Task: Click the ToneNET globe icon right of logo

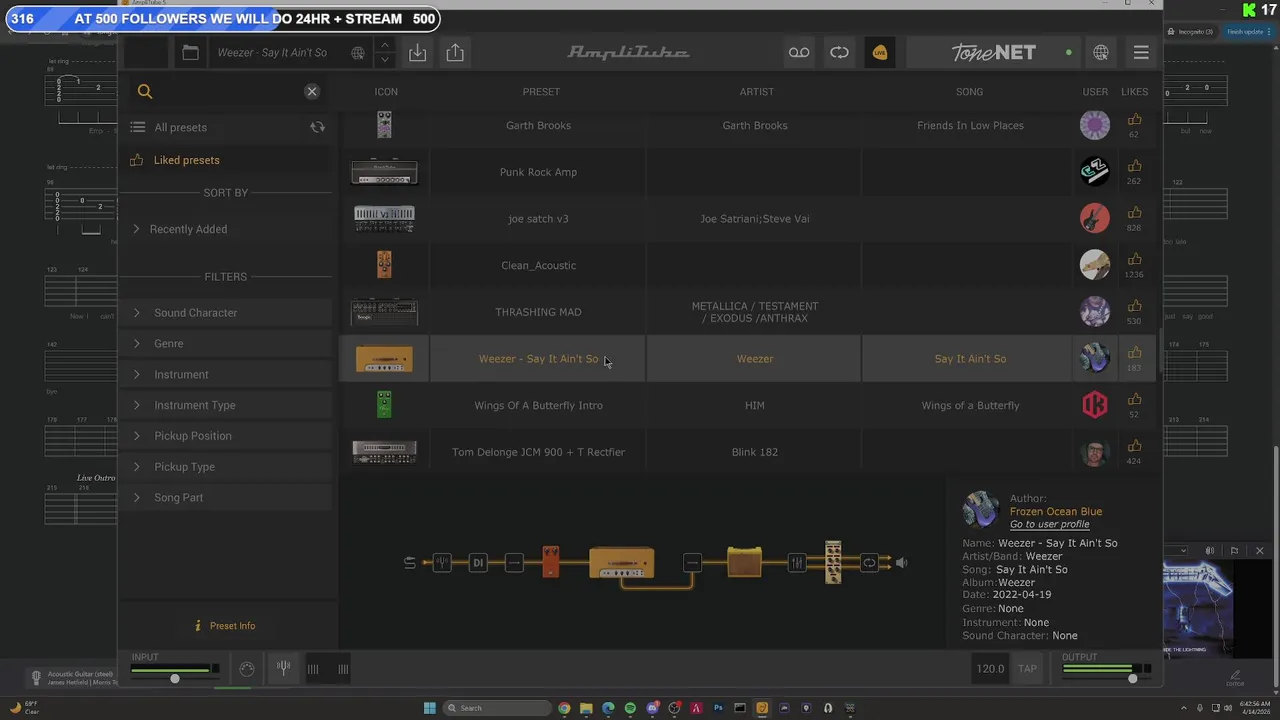Action: [1101, 53]
